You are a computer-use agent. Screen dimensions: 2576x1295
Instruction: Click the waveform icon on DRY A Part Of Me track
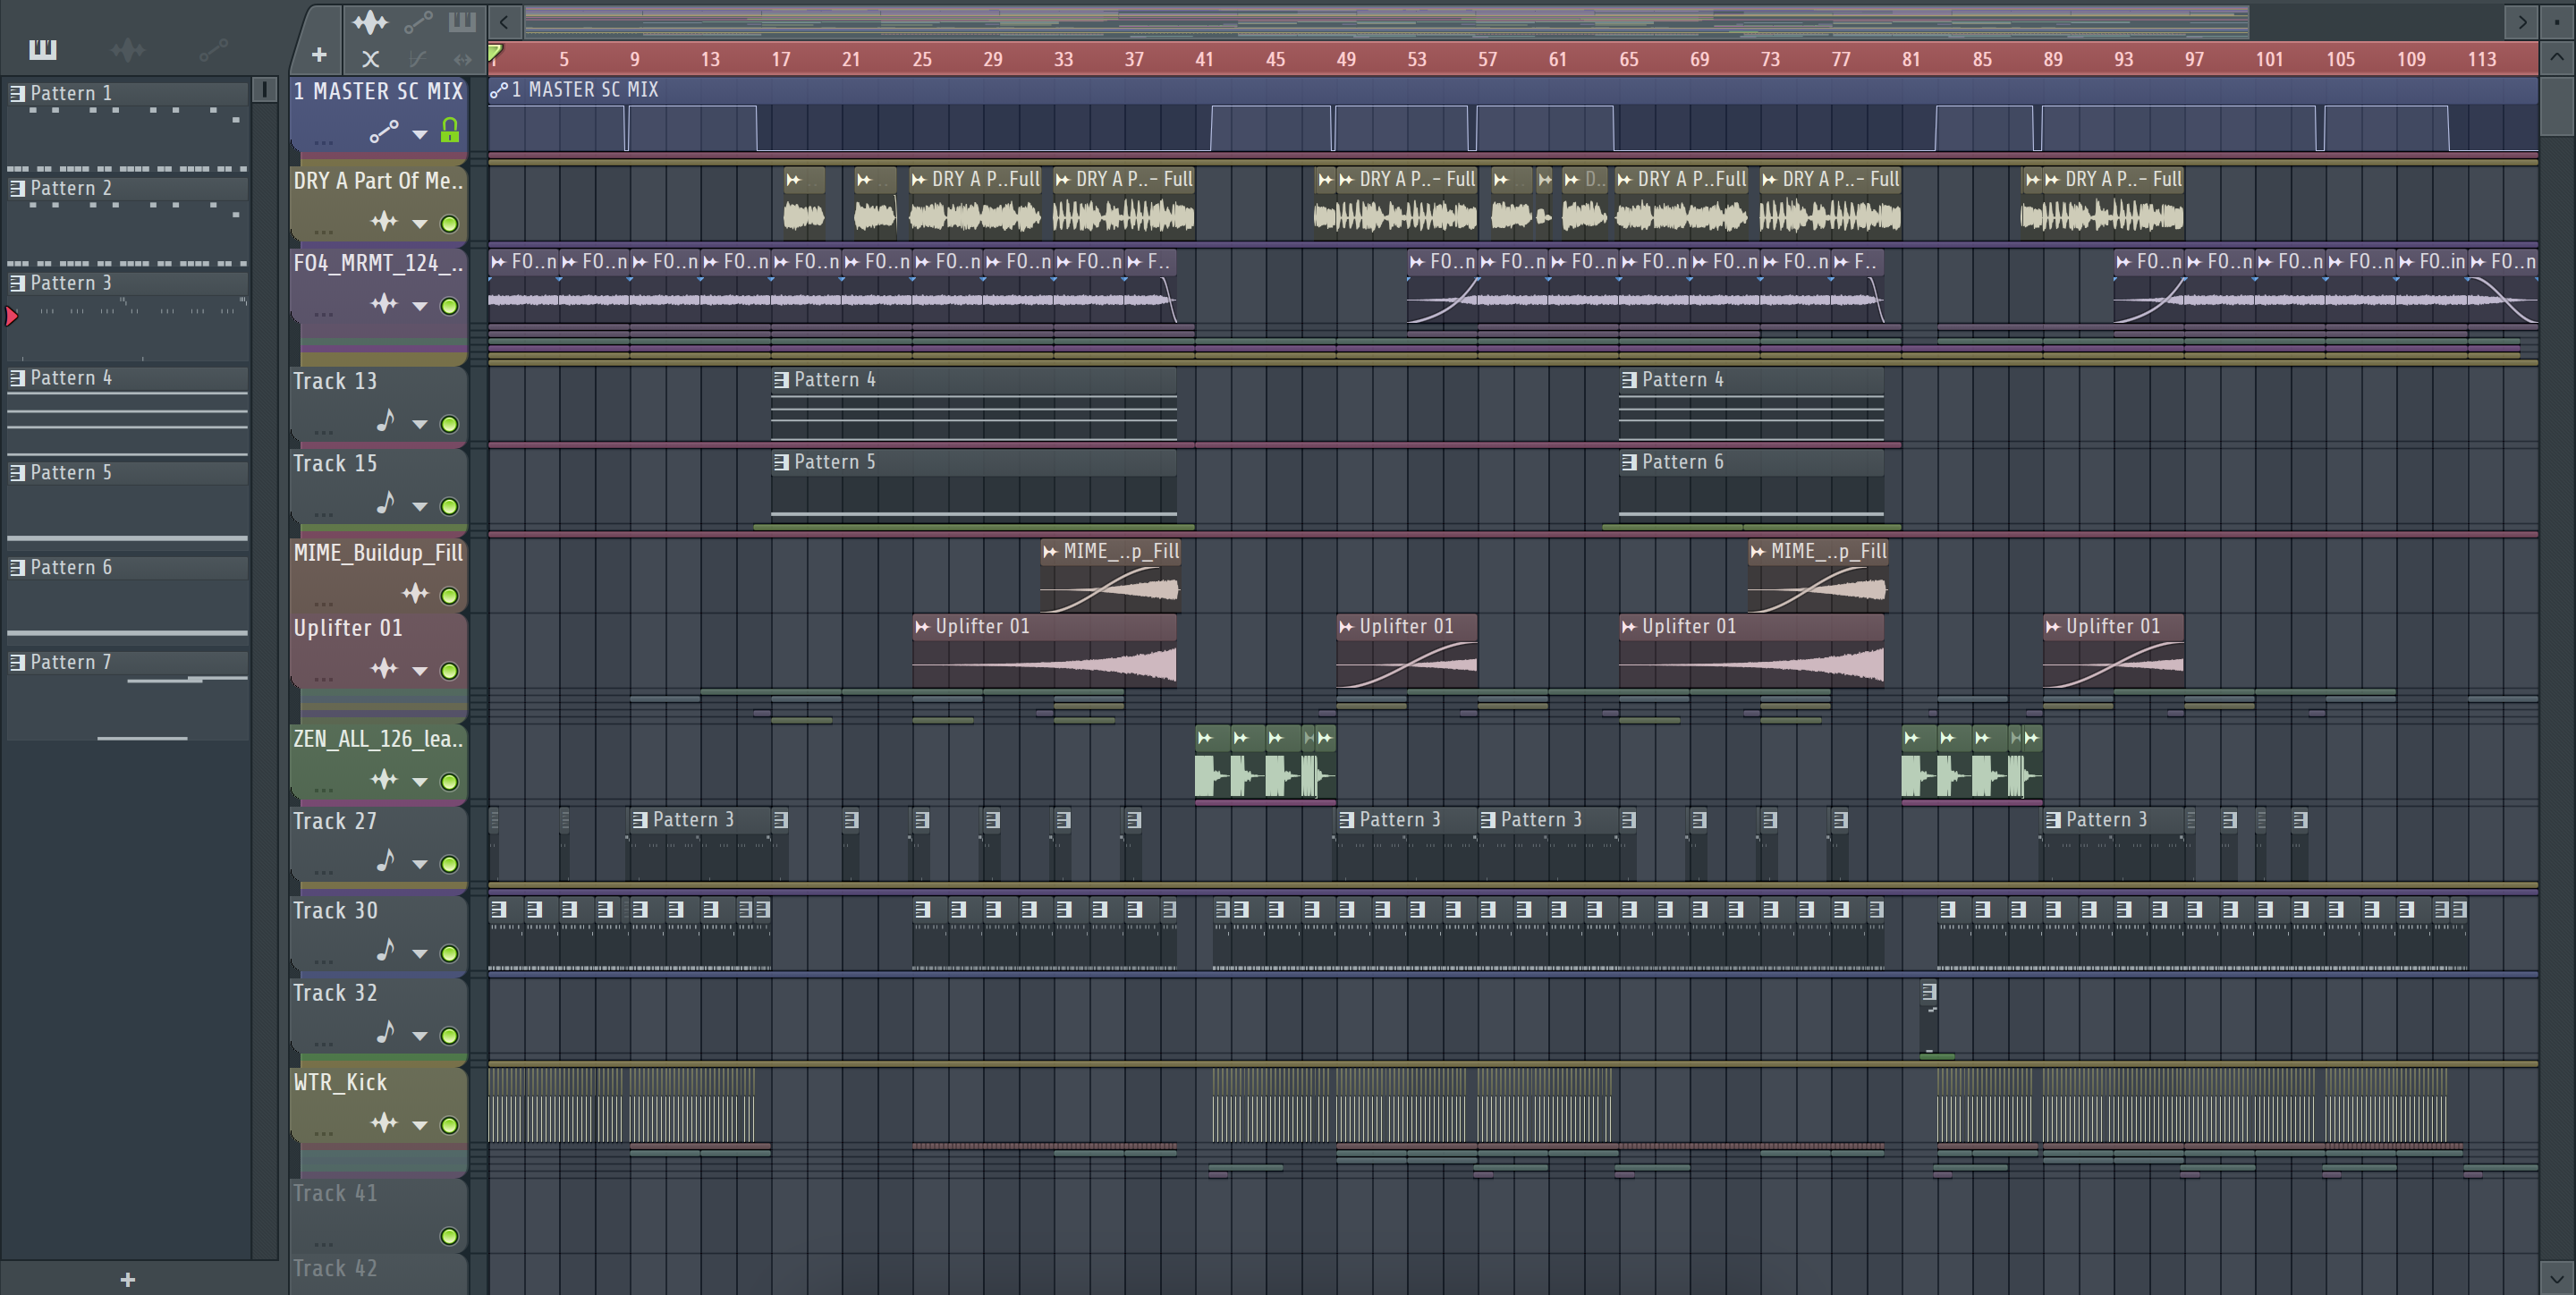coord(384,221)
